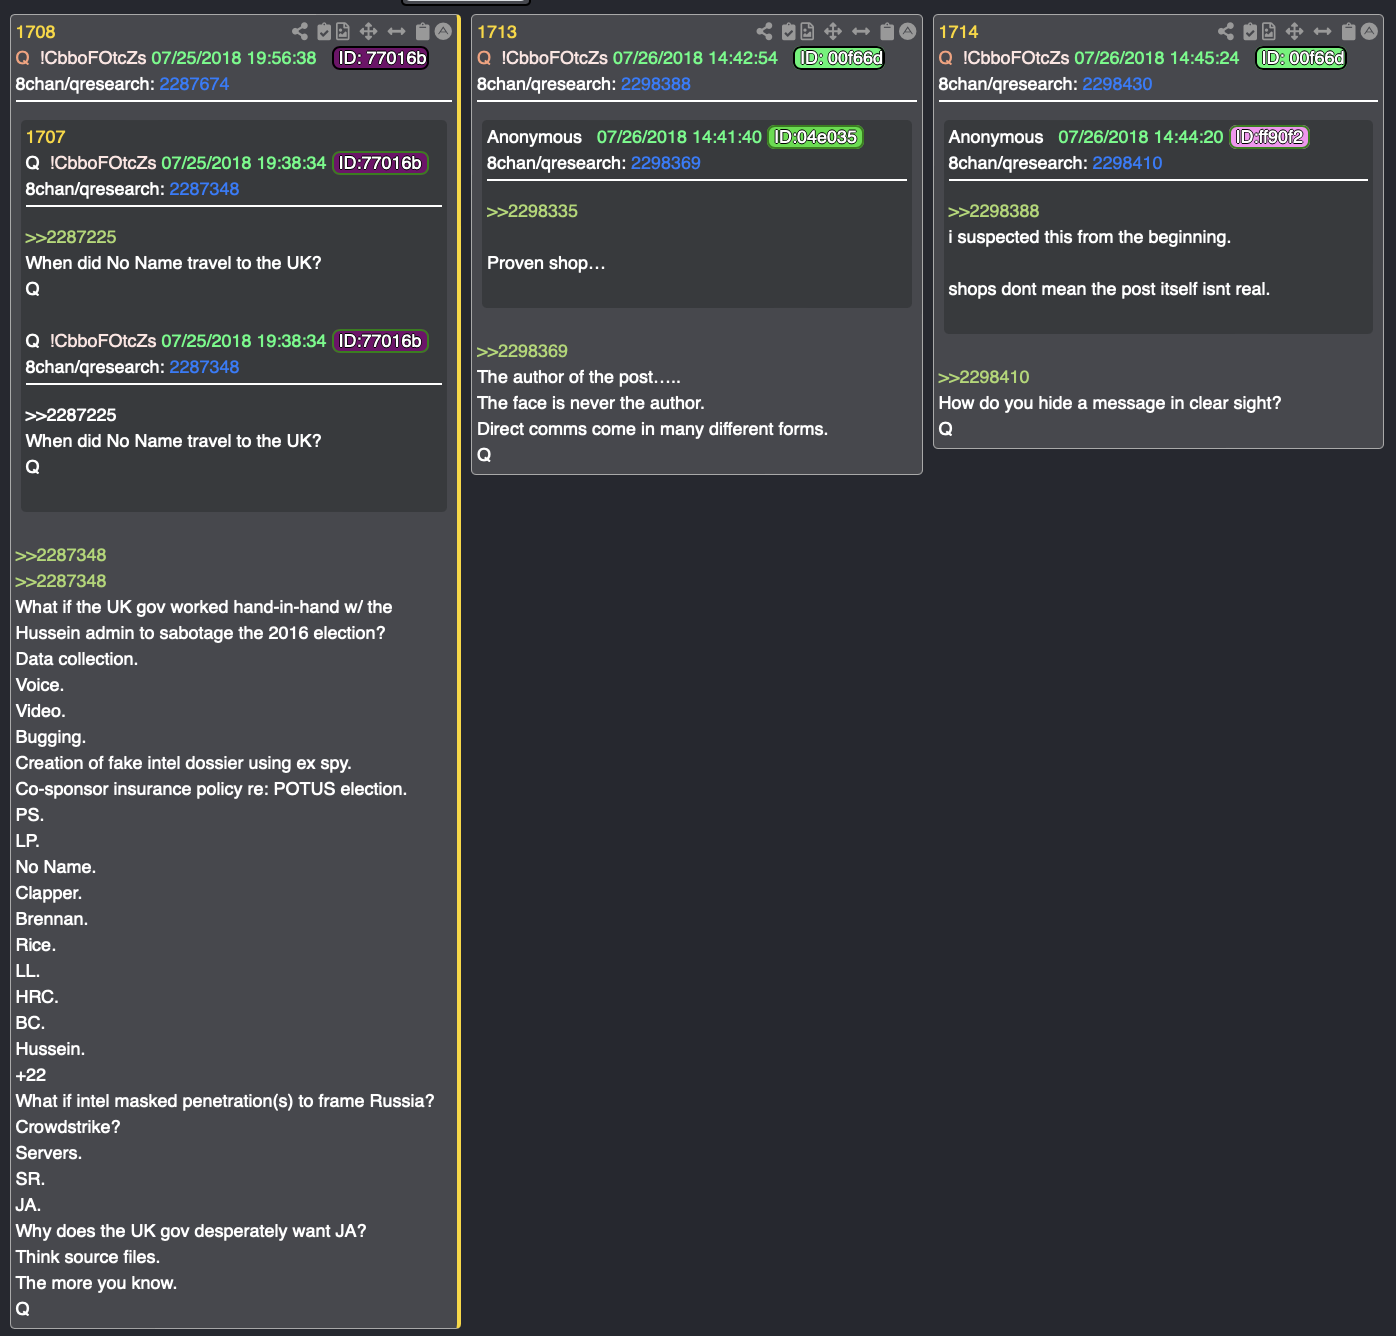Open 8chan link 2298430
The height and width of the screenshot is (1336, 1396).
point(1117,84)
